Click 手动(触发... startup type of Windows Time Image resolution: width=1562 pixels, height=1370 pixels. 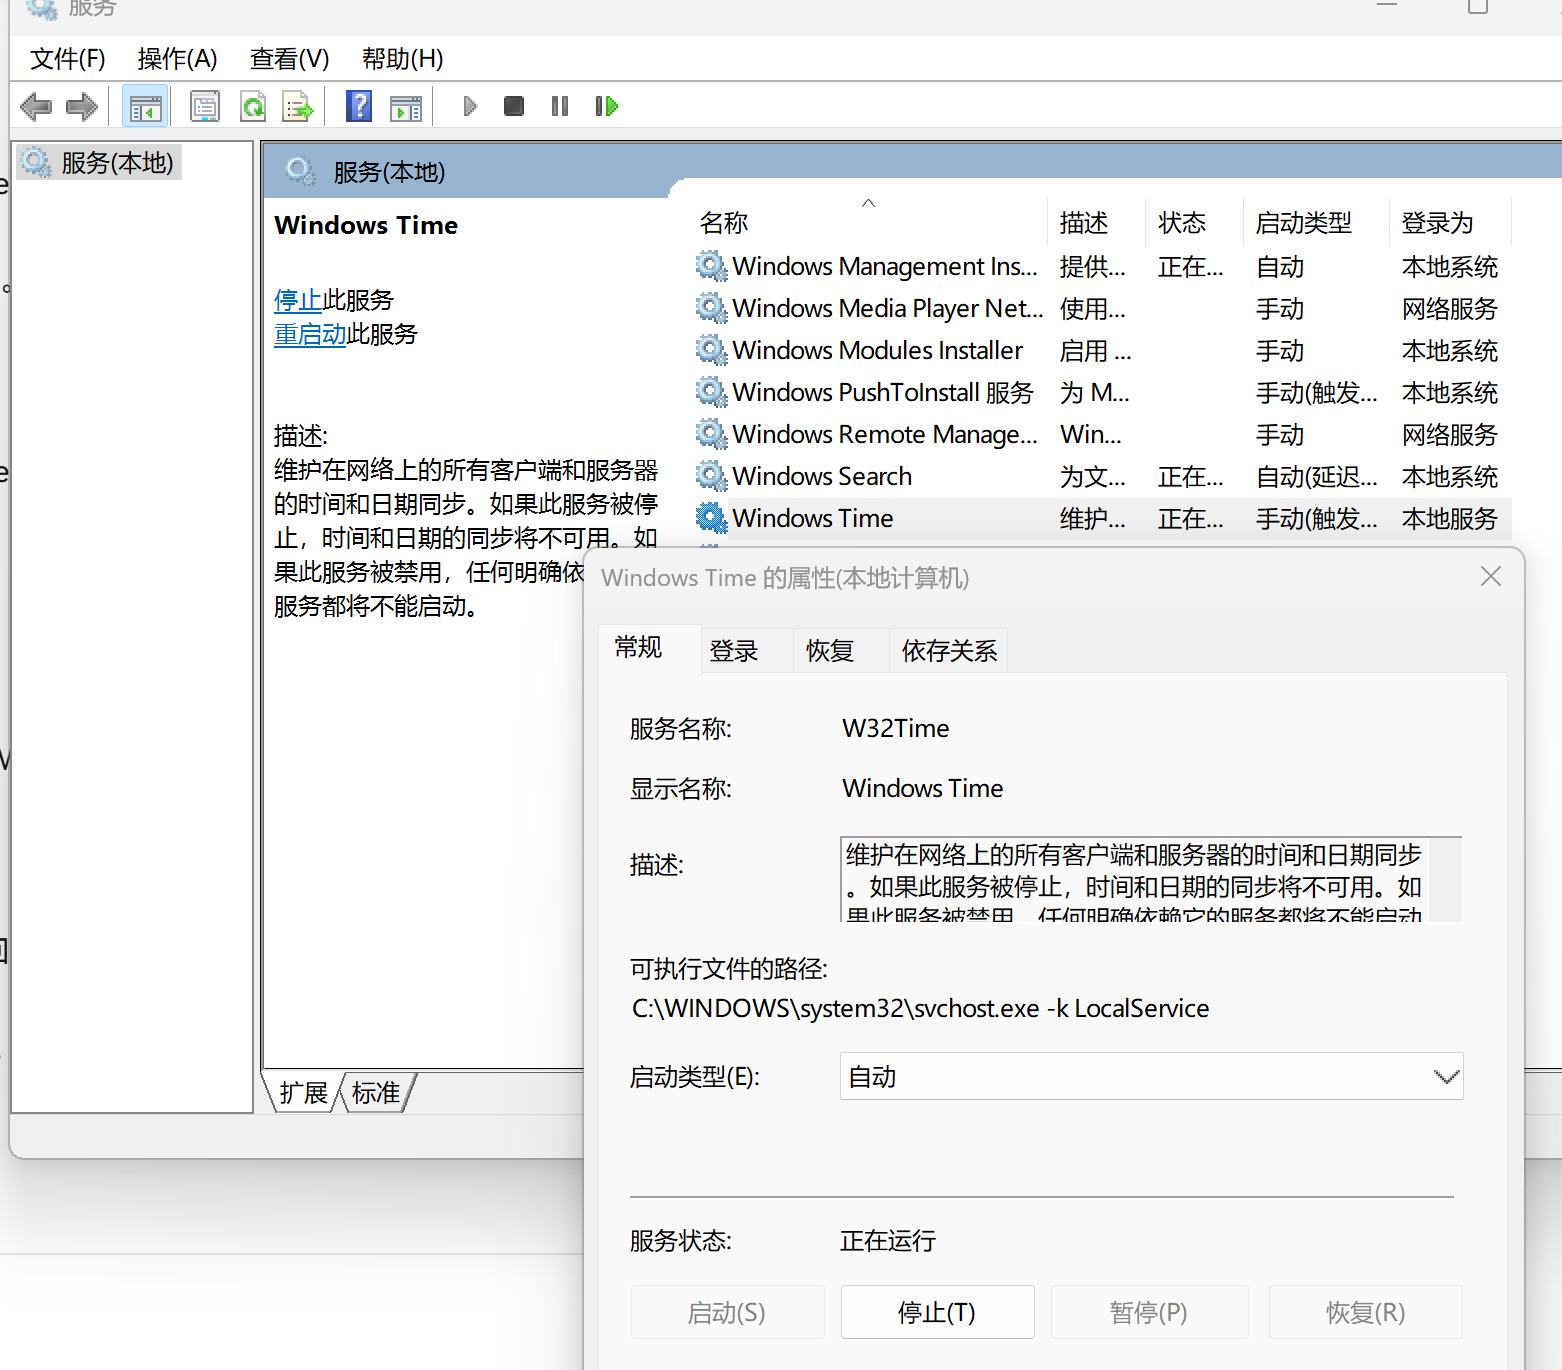pos(1317,518)
